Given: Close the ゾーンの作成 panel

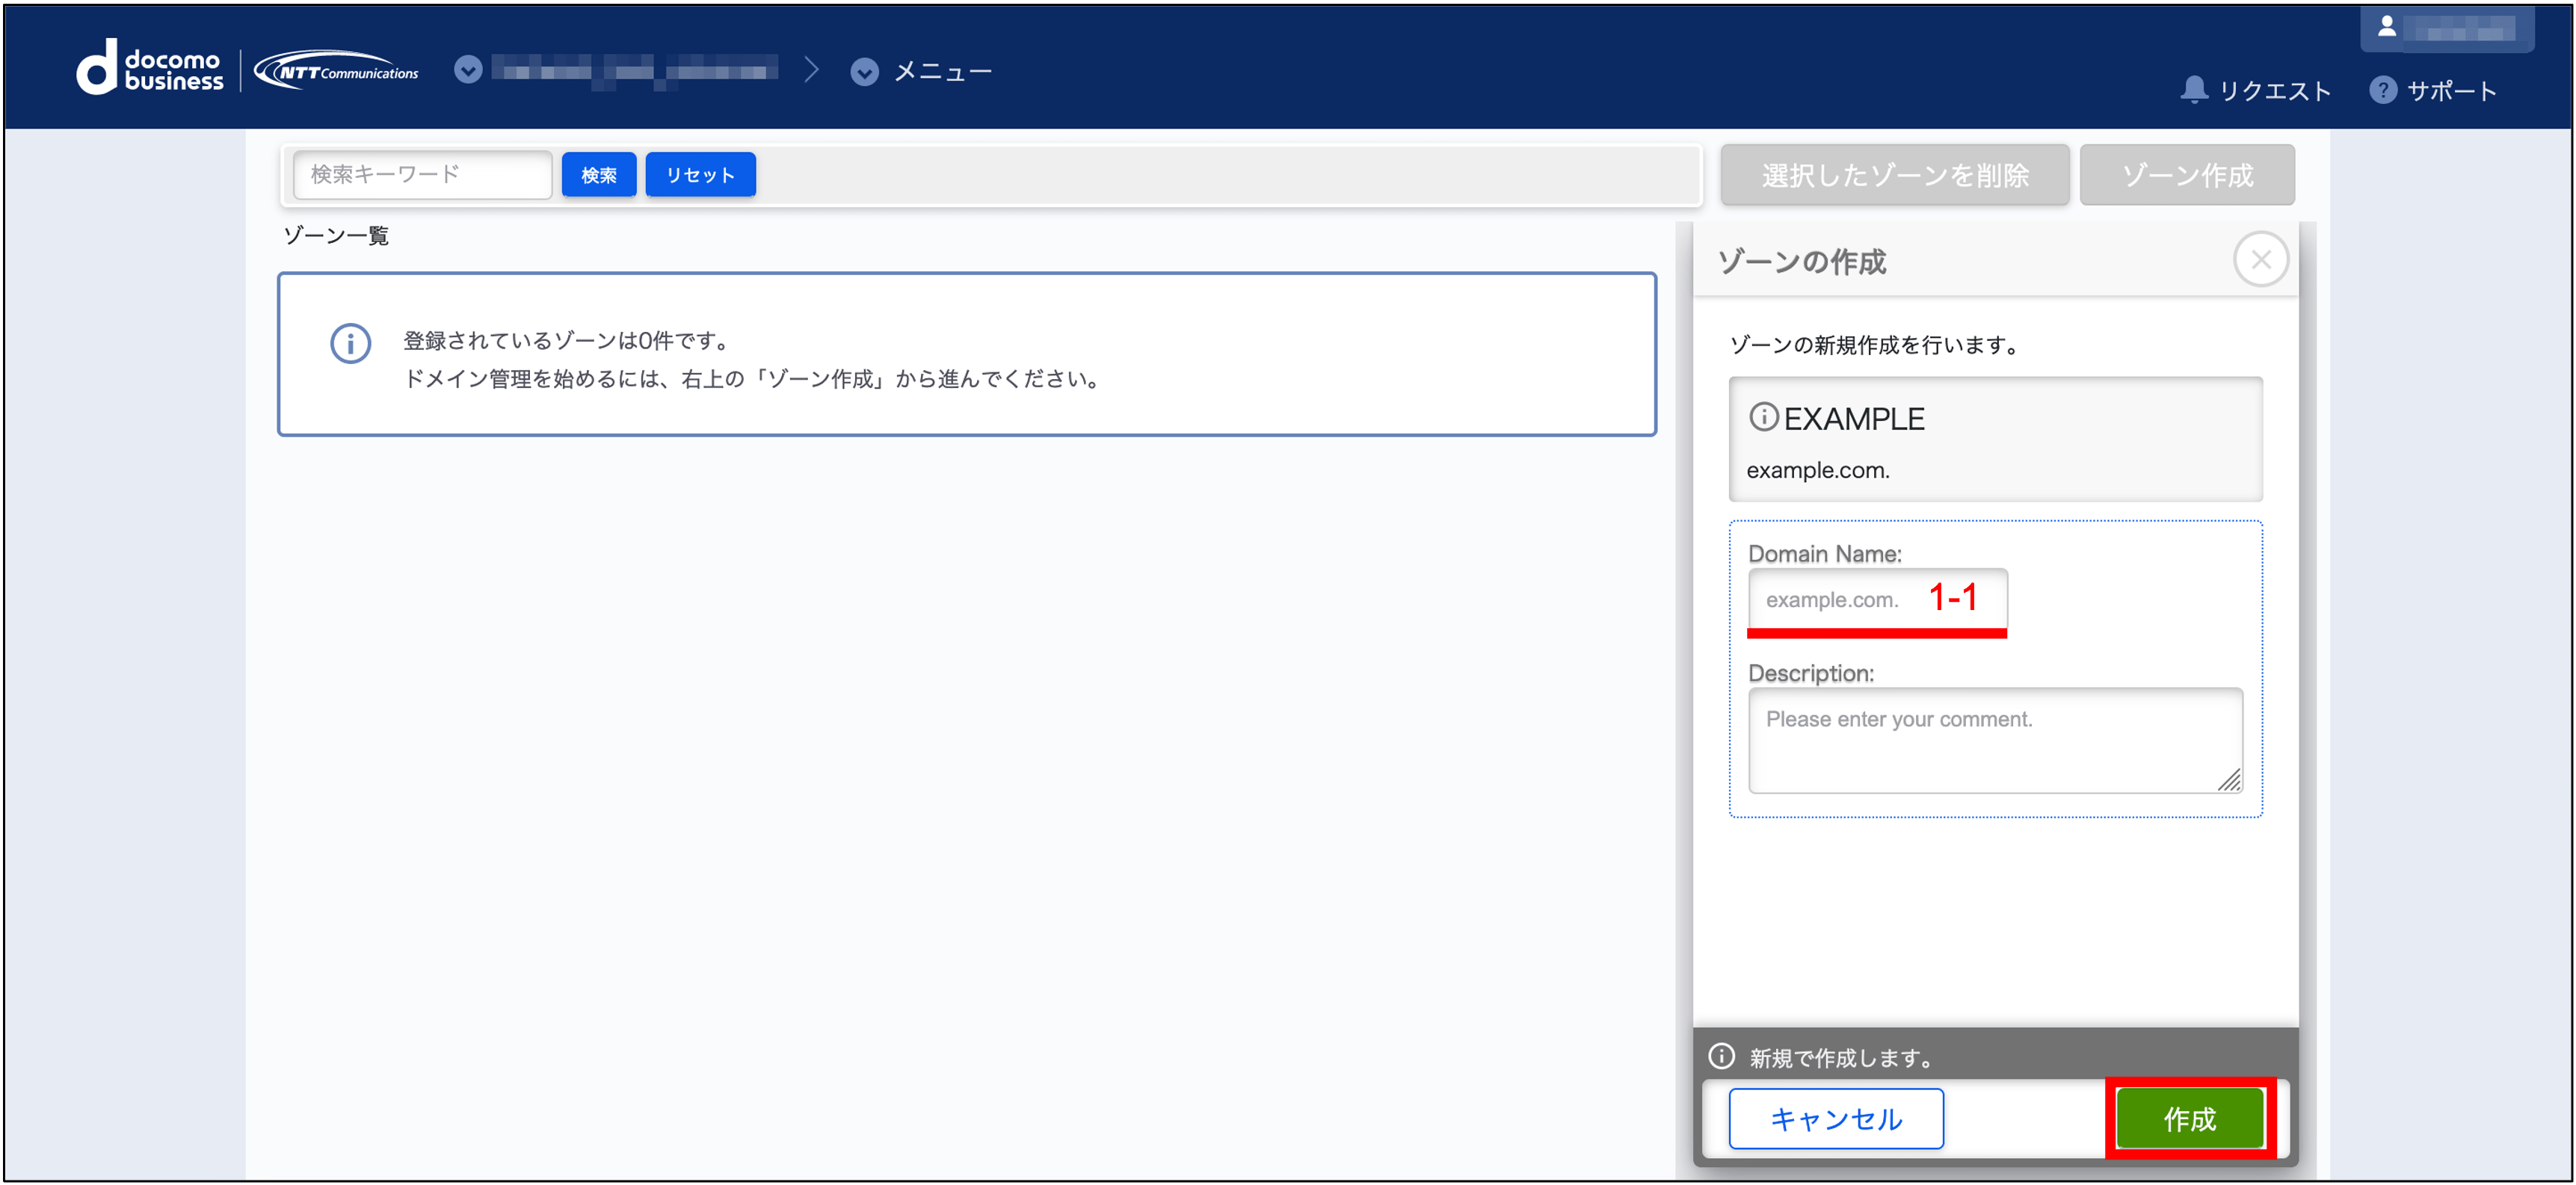Looking at the screenshot, I should coord(2260,260).
